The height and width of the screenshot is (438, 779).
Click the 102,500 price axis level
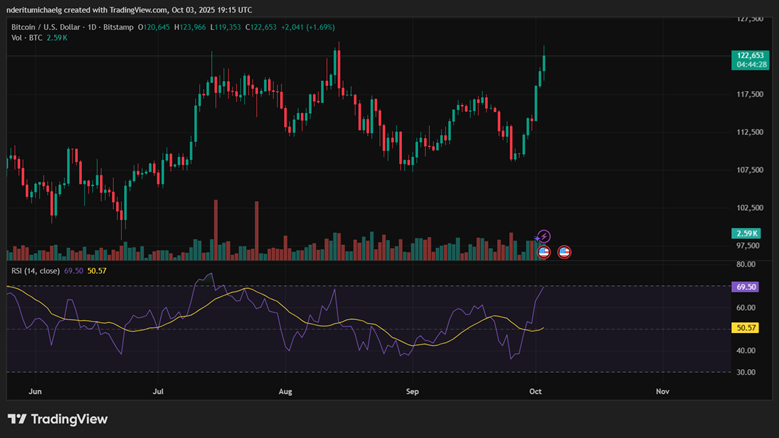(x=750, y=208)
